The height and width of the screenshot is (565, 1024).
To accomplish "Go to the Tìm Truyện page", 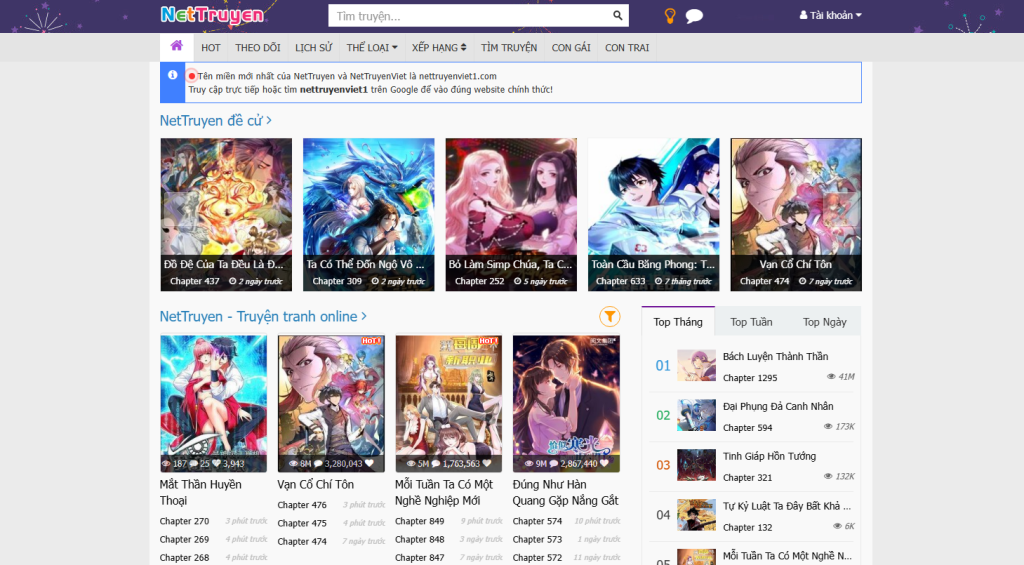I will (x=509, y=47).
